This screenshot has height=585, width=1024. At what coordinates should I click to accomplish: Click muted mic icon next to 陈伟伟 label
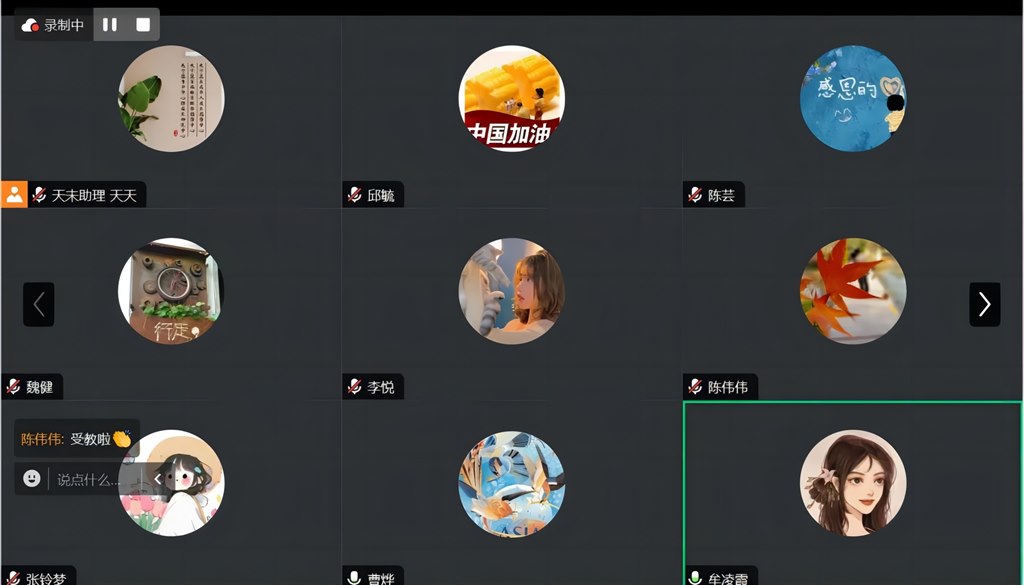click(696, 387)
